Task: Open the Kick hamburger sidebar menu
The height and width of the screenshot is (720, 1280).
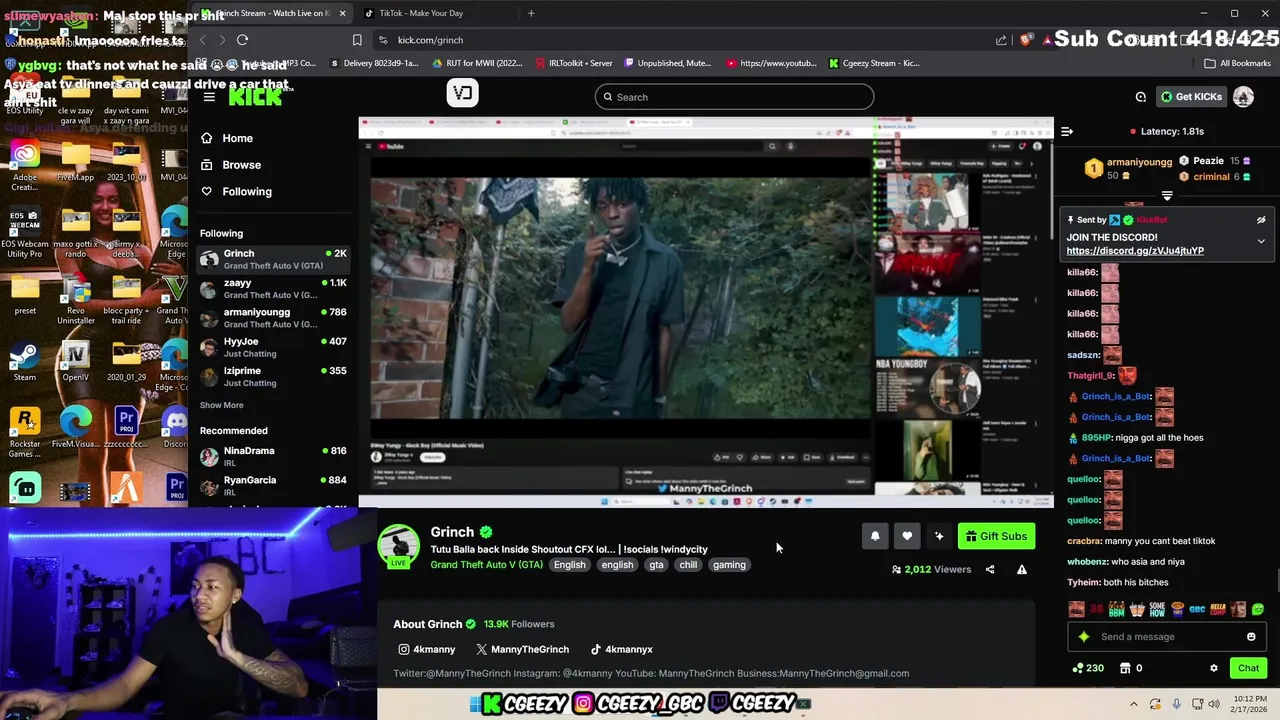Action: [x=209, y=97]
